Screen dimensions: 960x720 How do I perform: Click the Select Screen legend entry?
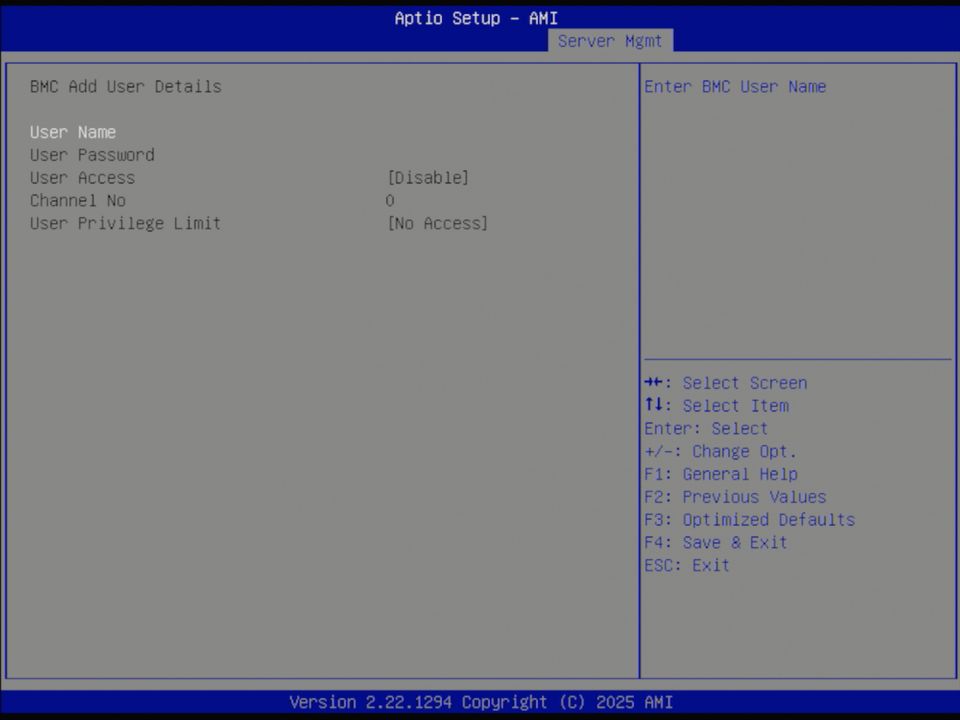tap(725, 383)
